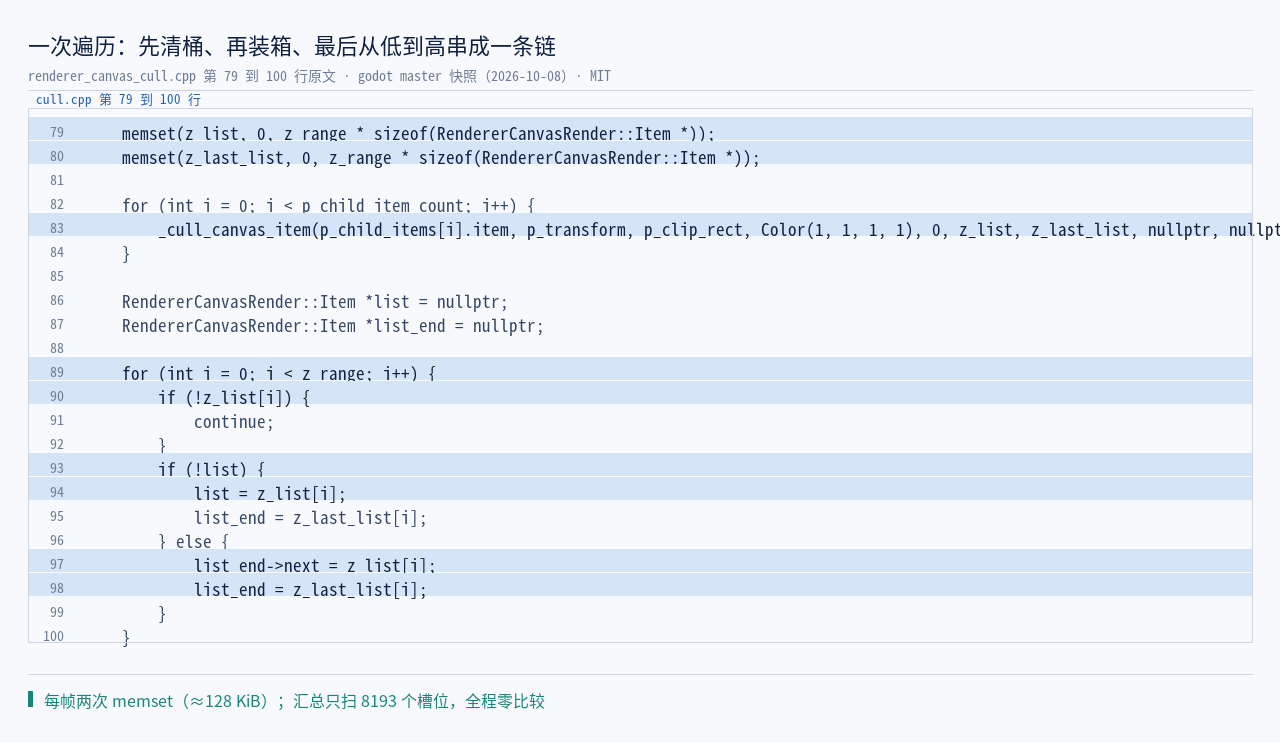This screenshot has height=742, width=1280.
Task: Click list_end = z_last_list[i]; on line 95
Action: coord(310,517)
